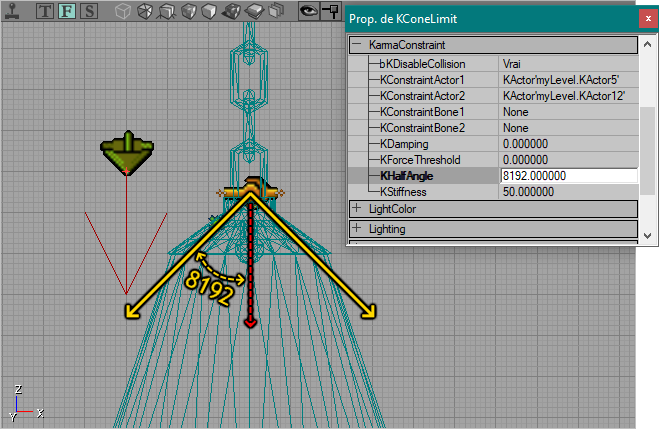This screenshot has height=429, width=659.
Task: Collapse the KarmaConstraint category
Action: coord(357,44)
